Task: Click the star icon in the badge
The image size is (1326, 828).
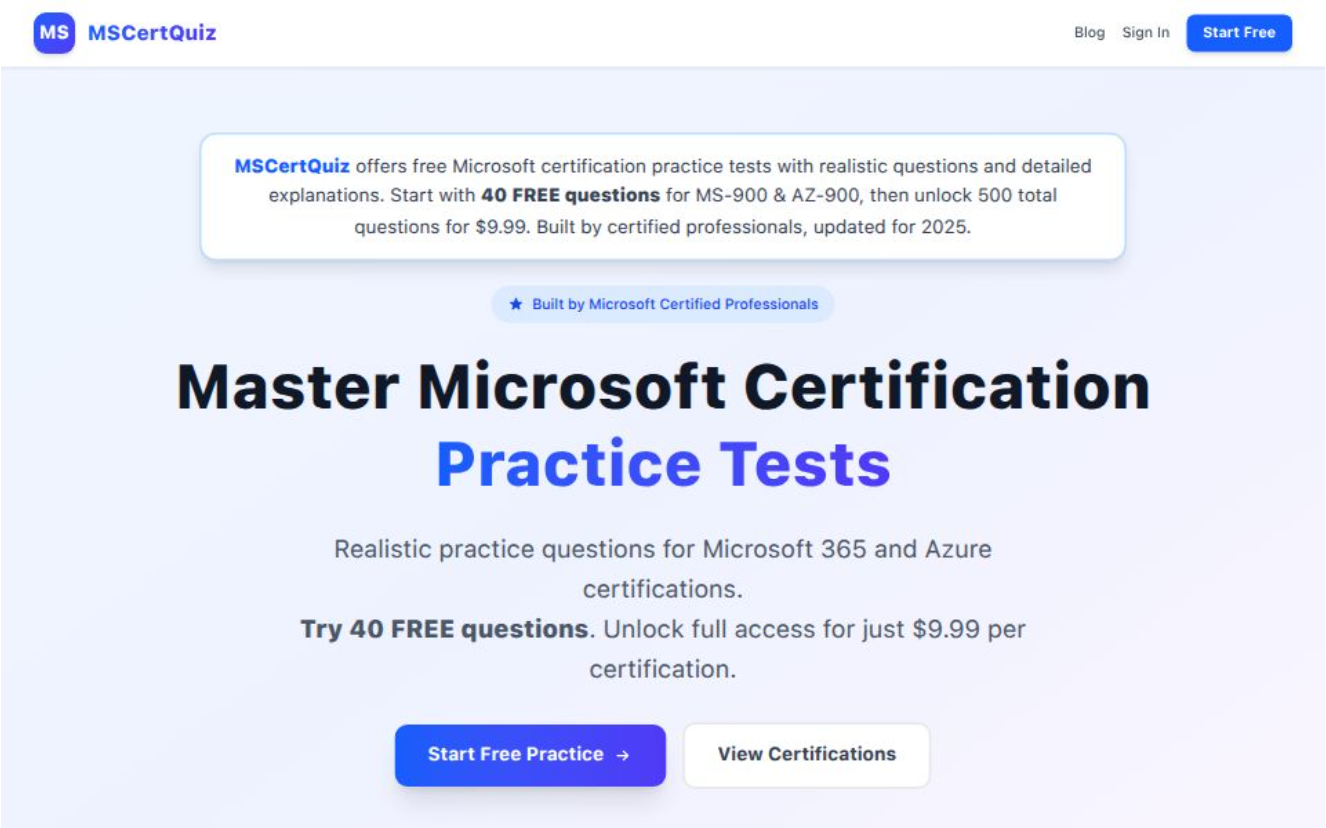Action: click(x=516, y=304)
